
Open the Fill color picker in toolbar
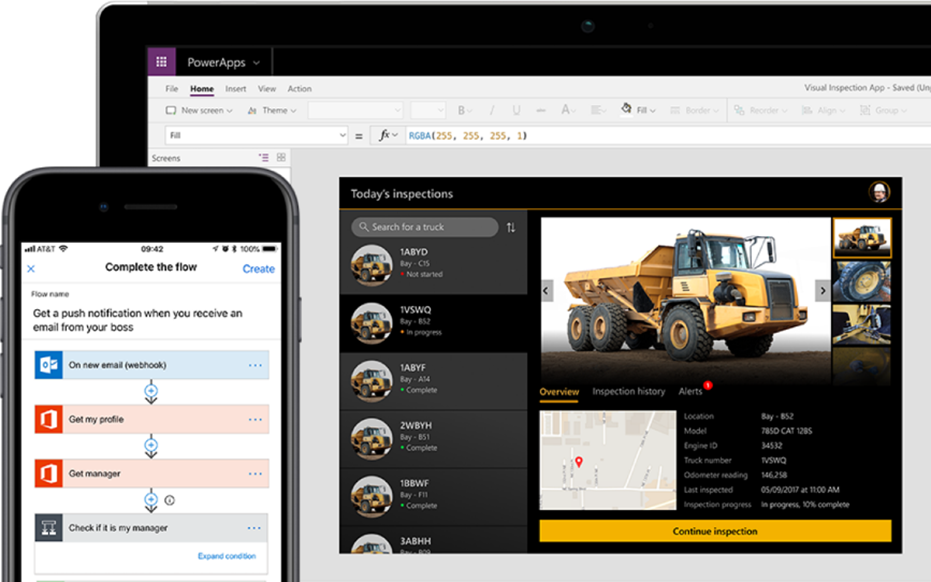coord(638,110)
